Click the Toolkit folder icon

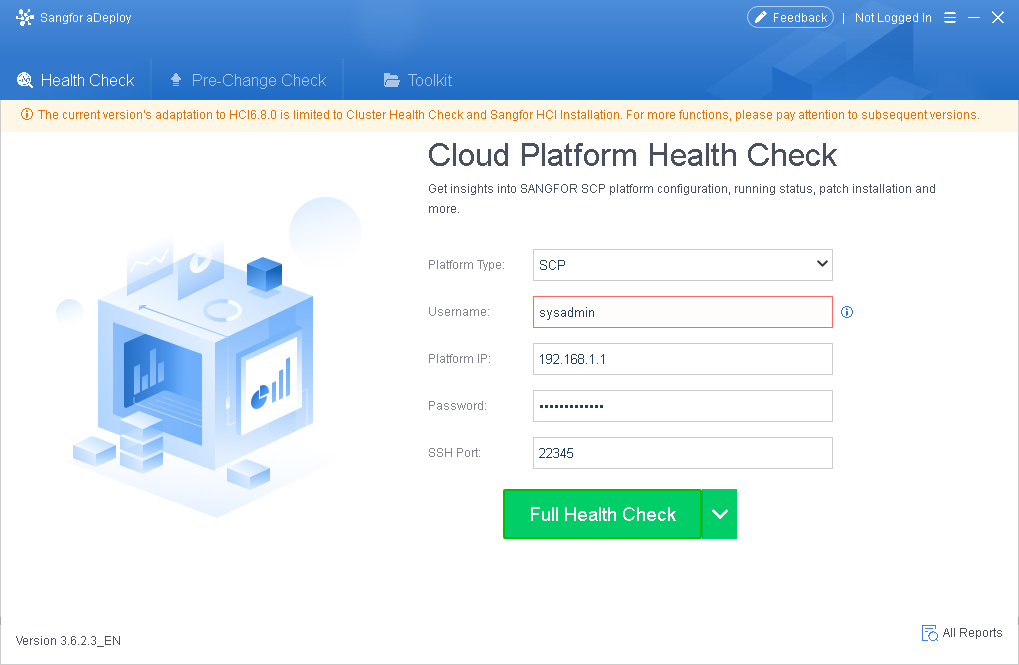[x=391, y=80]
